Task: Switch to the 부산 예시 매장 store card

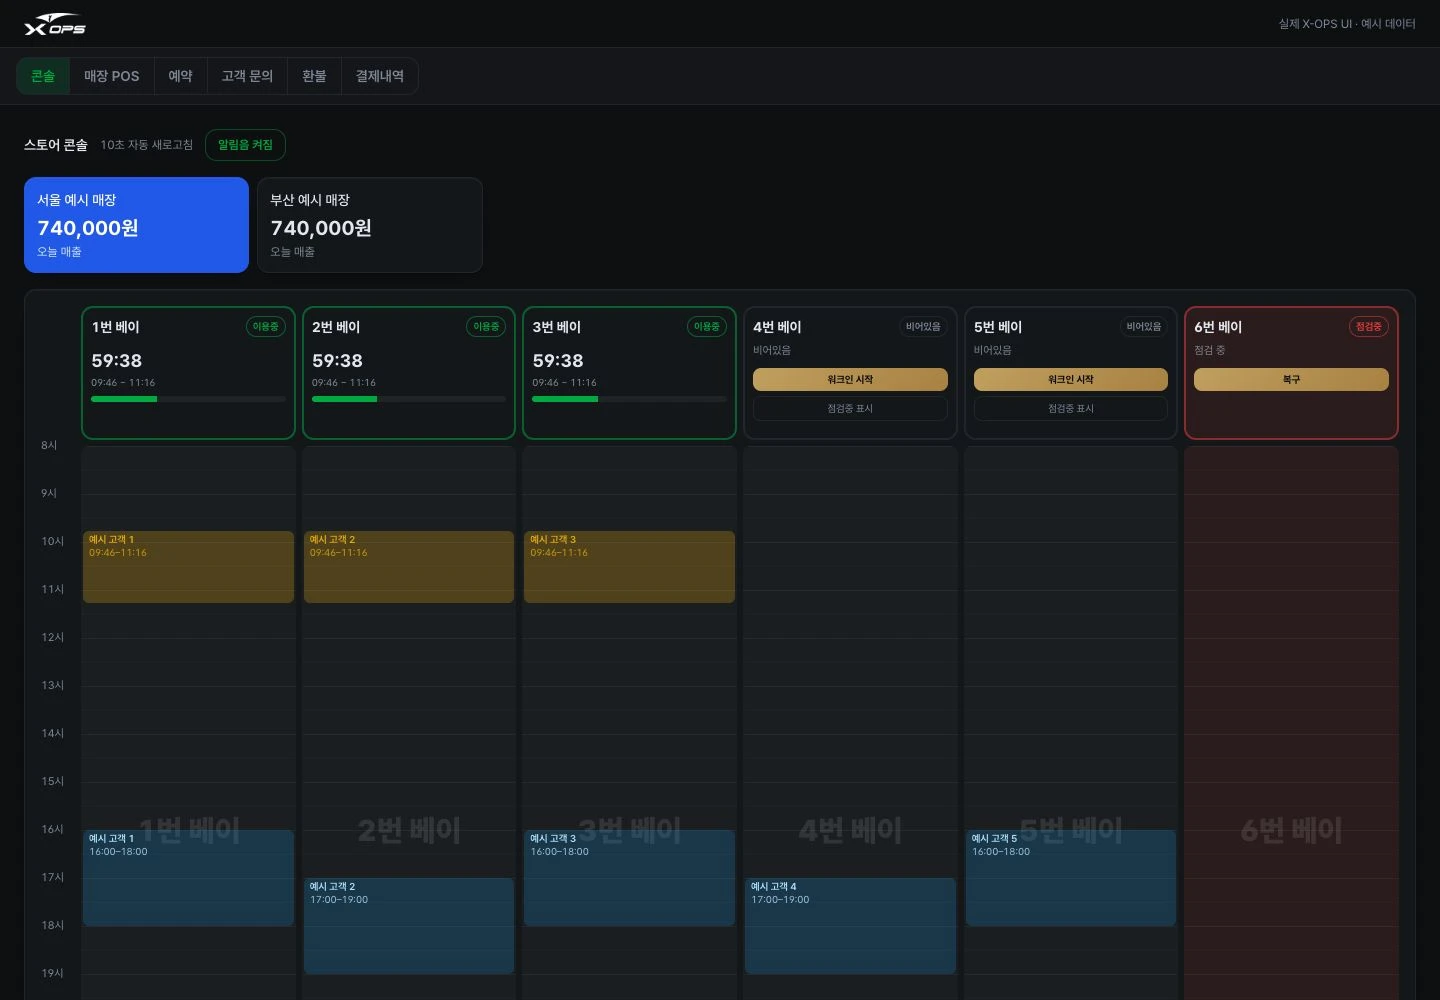Action: tap(370, 225)
